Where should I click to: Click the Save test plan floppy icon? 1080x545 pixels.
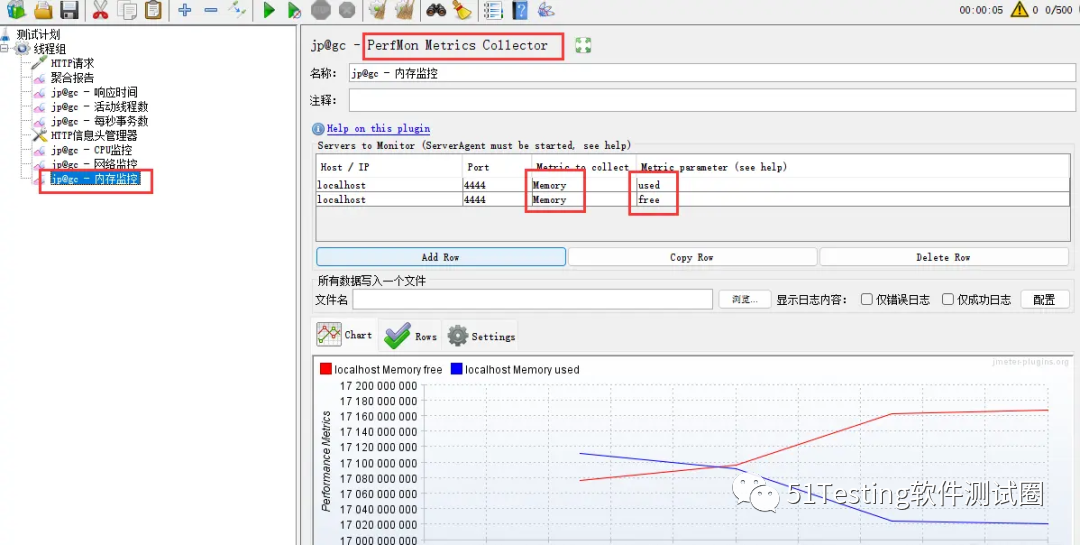(x=69, y=10)
